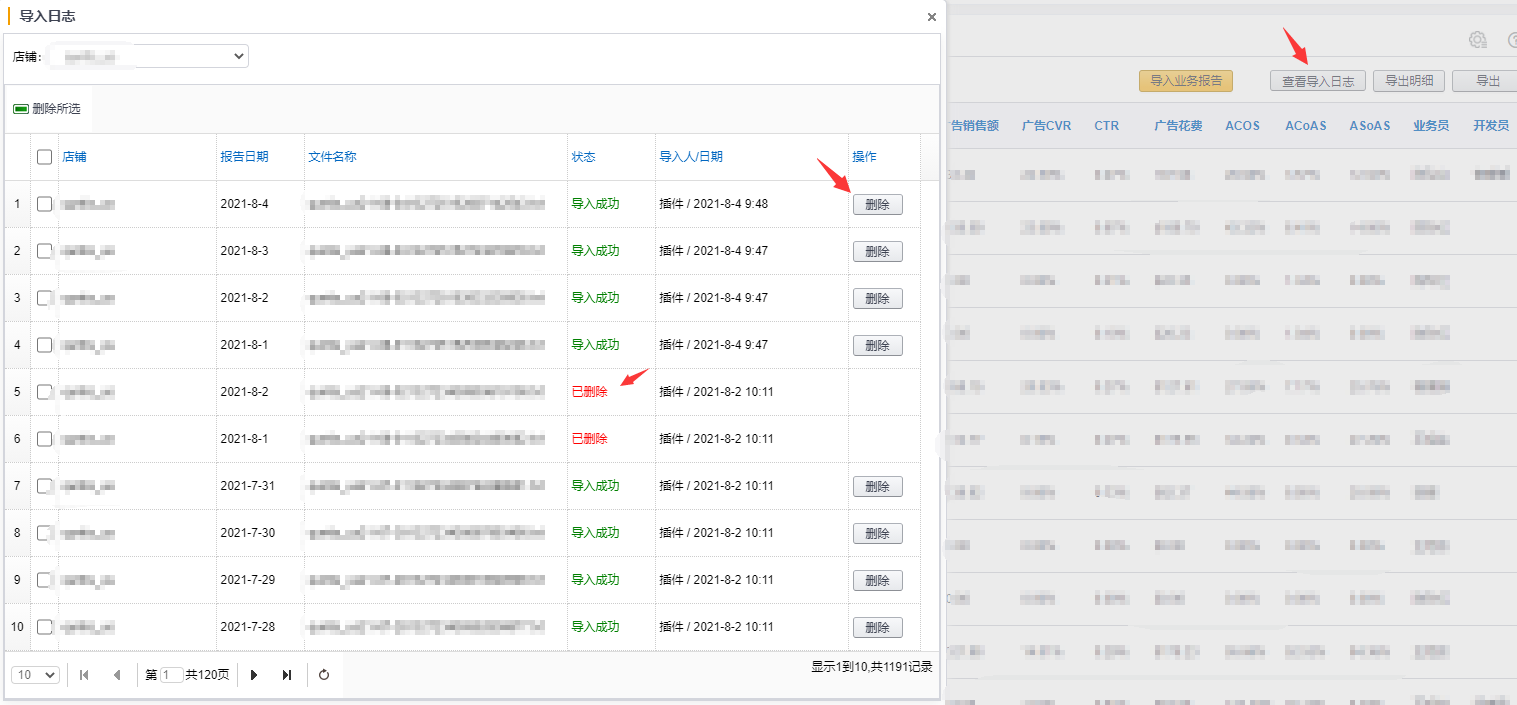Delete the 2021-7-31 import record
This screenshot has height=705, width=1517.
coord(877,487)
